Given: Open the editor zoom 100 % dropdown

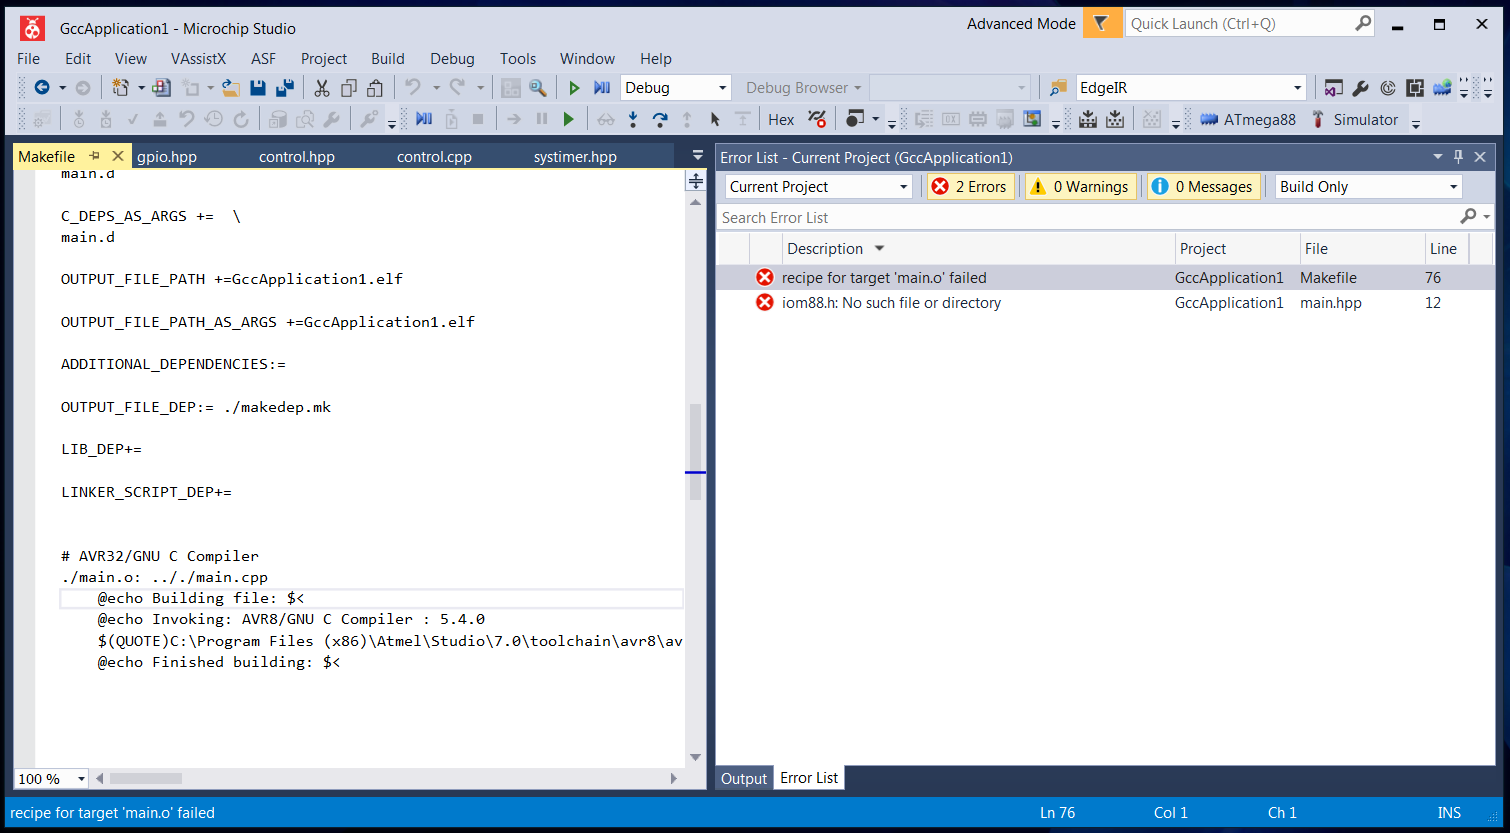Looking at the screenshot, I should [x=80, y=779].
